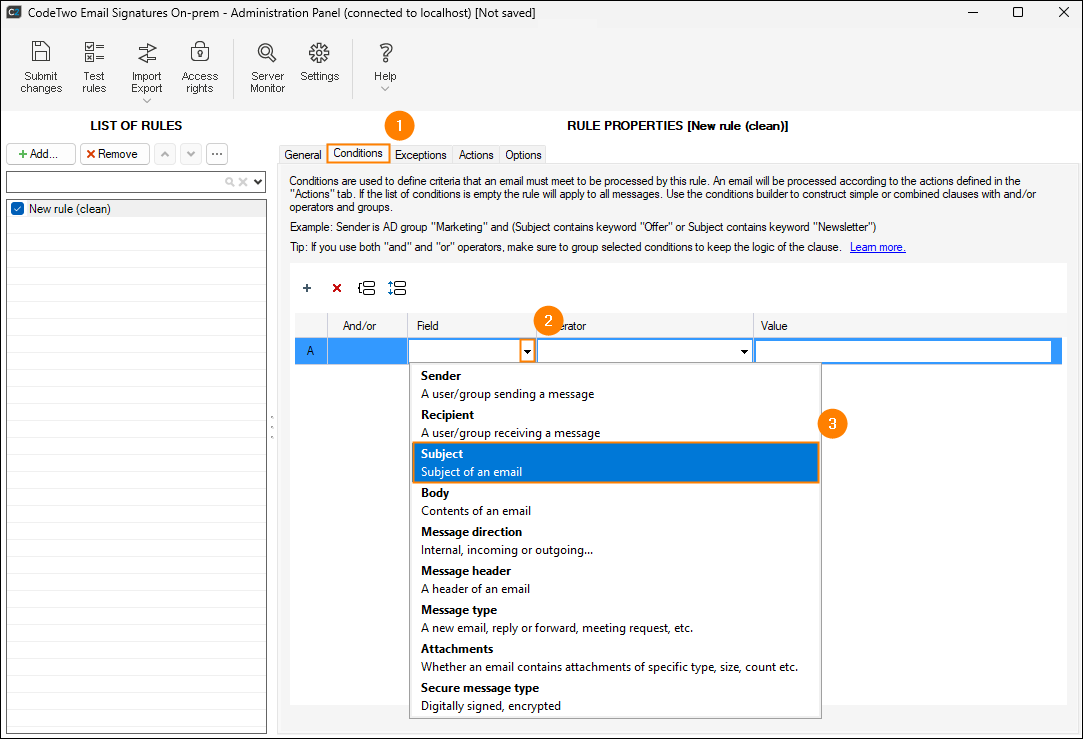
Task: Click the Remove rule button
Action: pyautogui.click(x=114, y=154)
